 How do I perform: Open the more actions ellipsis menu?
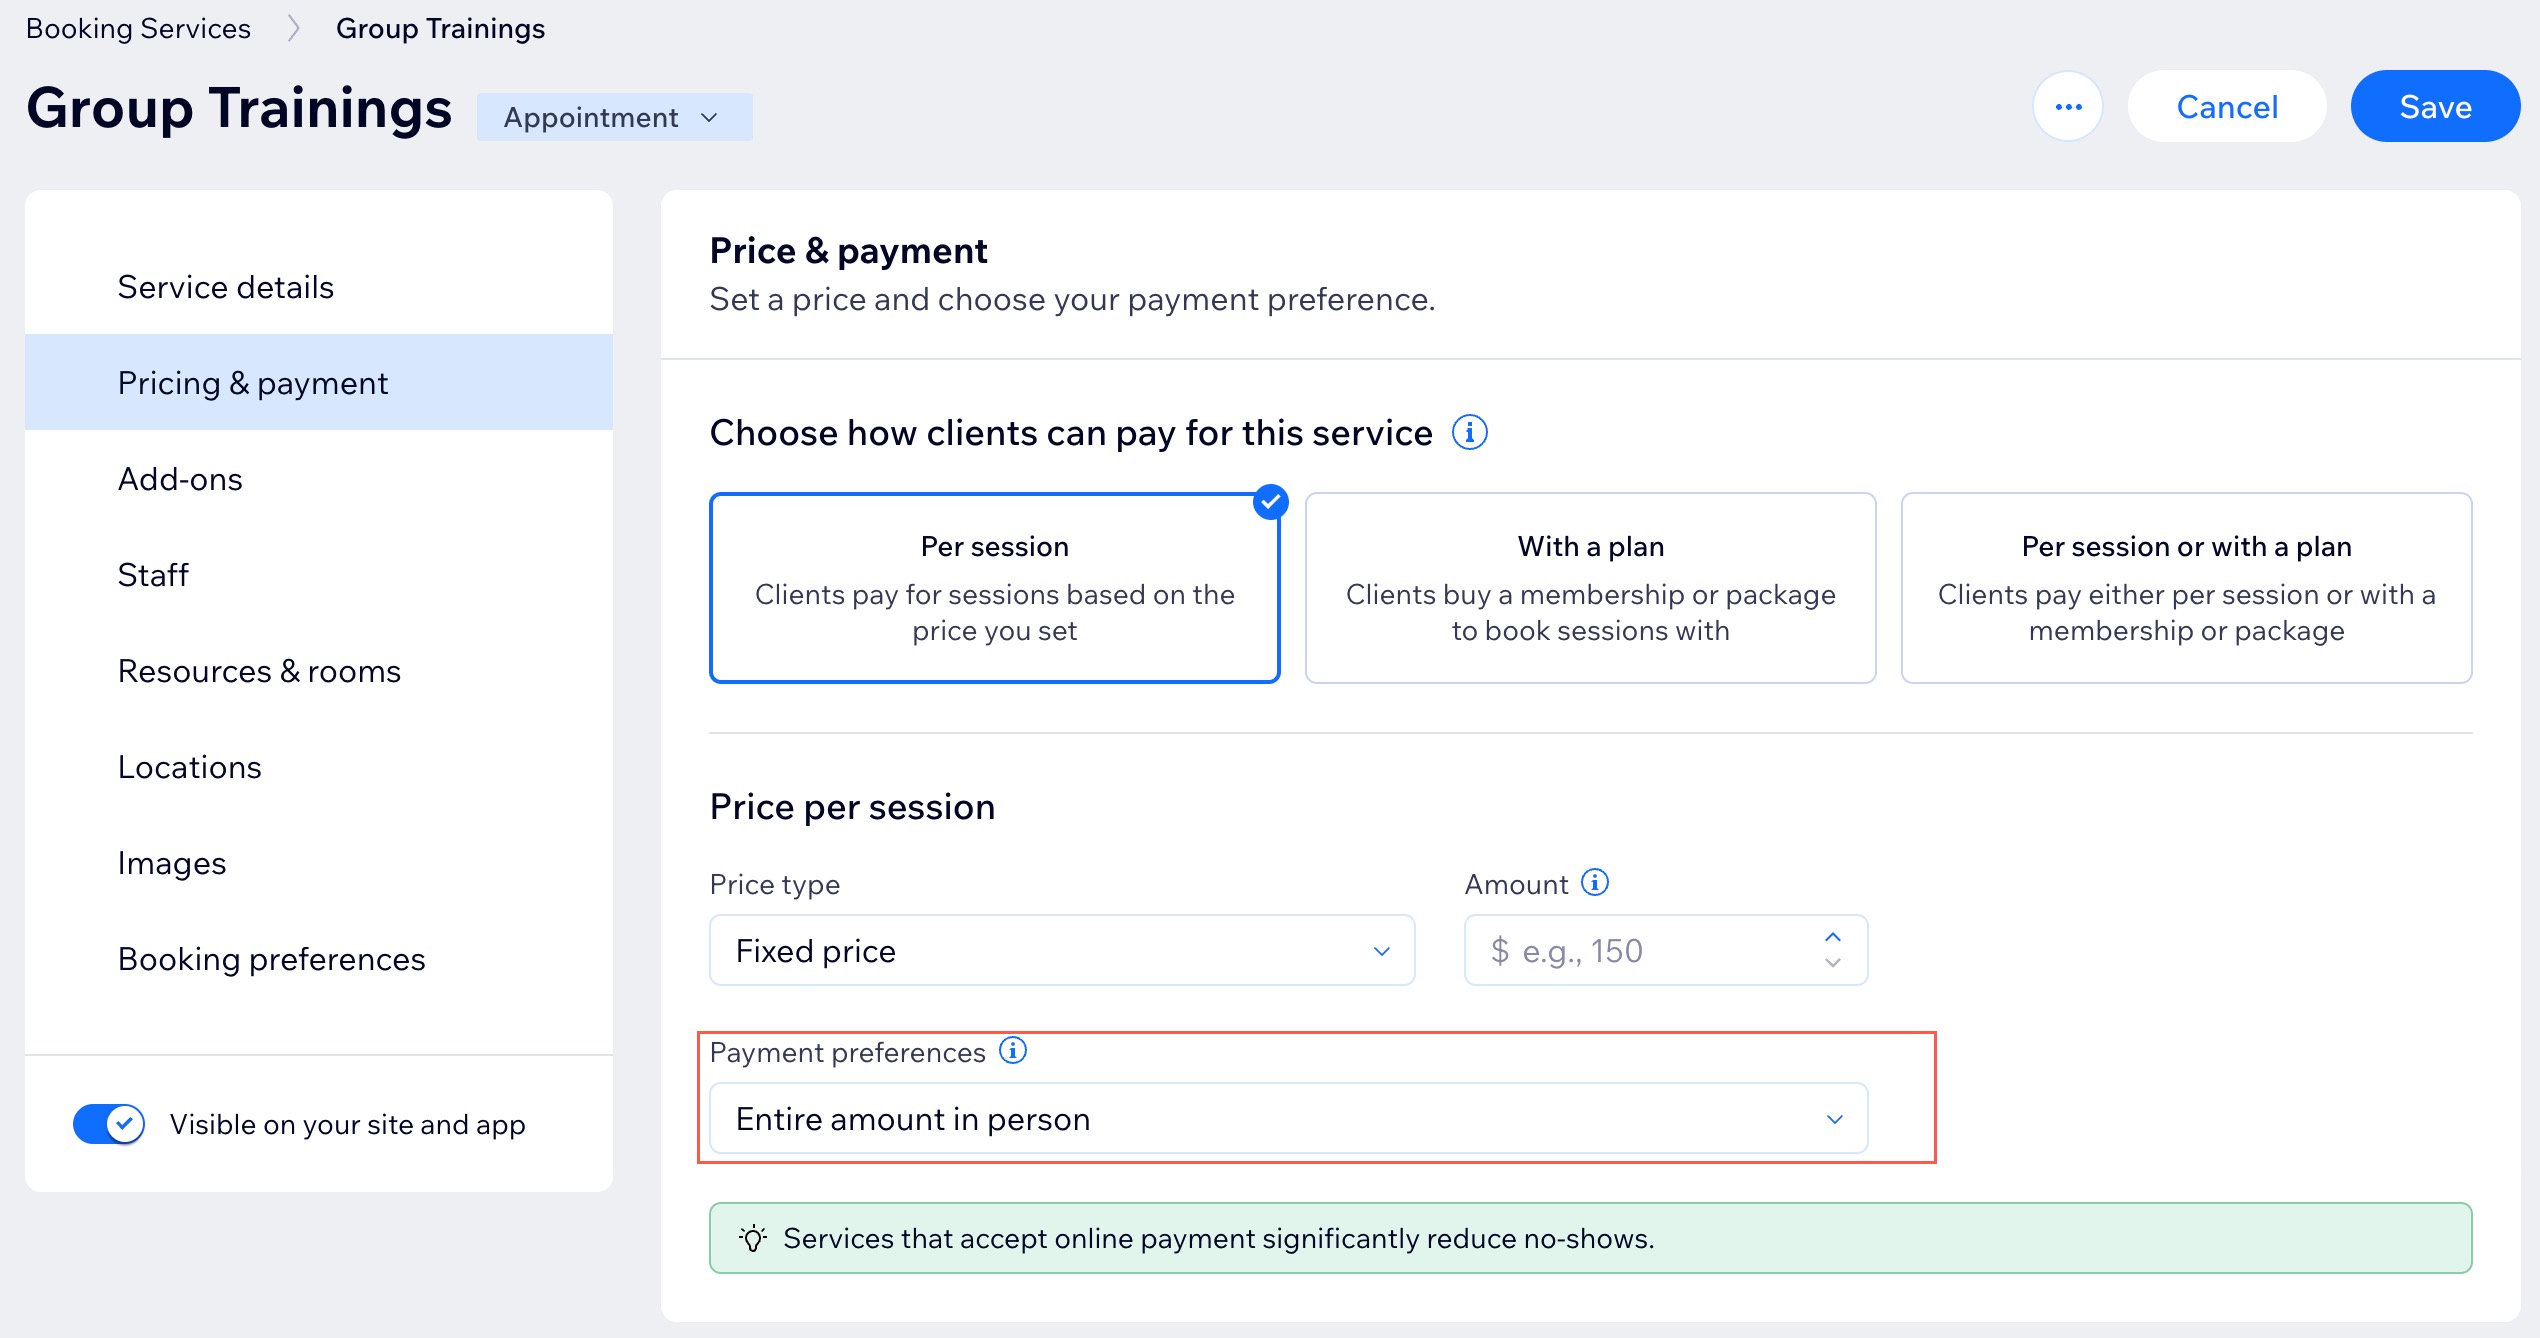[x=2067, y=107]
